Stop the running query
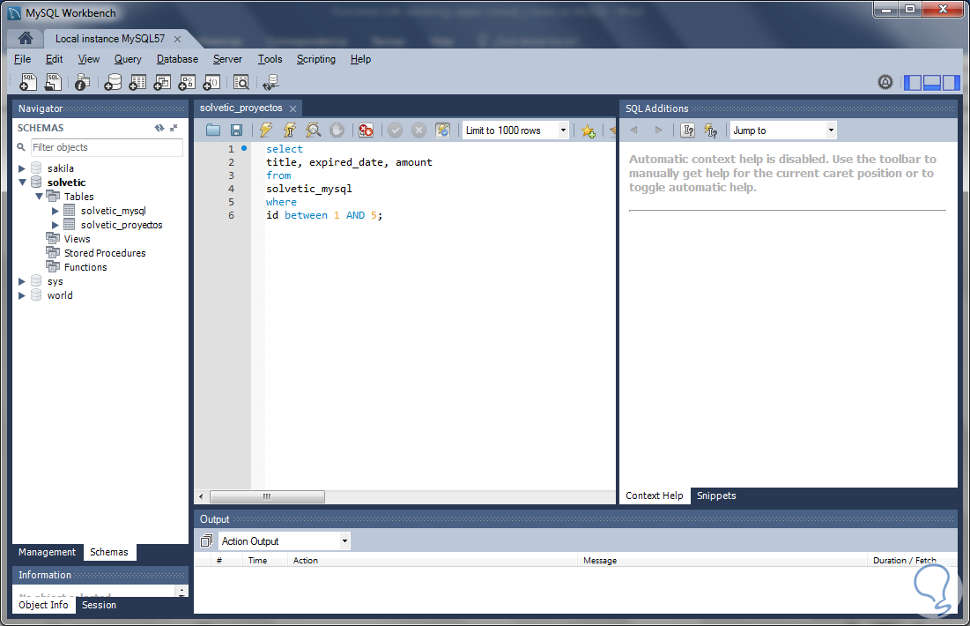Viewport: 970px width, 626px height. 337,130
